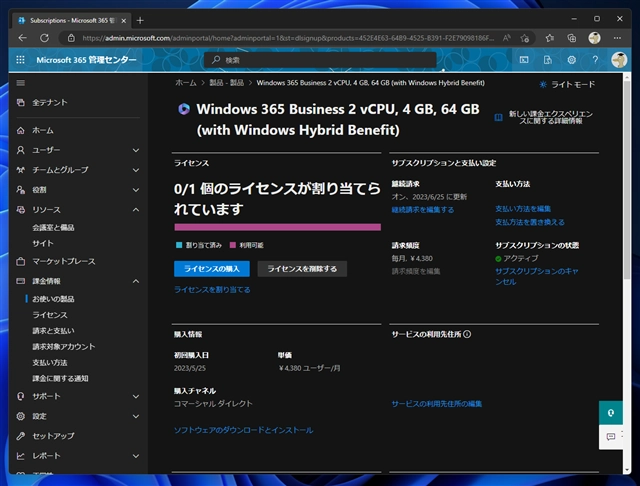
Task: Open browser collections icon
Action: pyautogui.click(x=572, y=38)
